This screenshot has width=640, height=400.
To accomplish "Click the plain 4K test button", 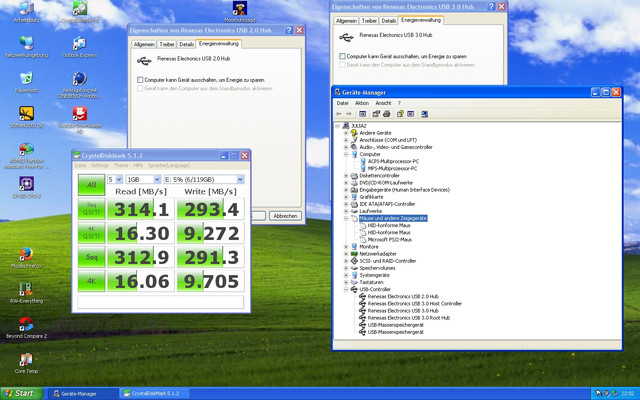I will (x=91, y=281).
